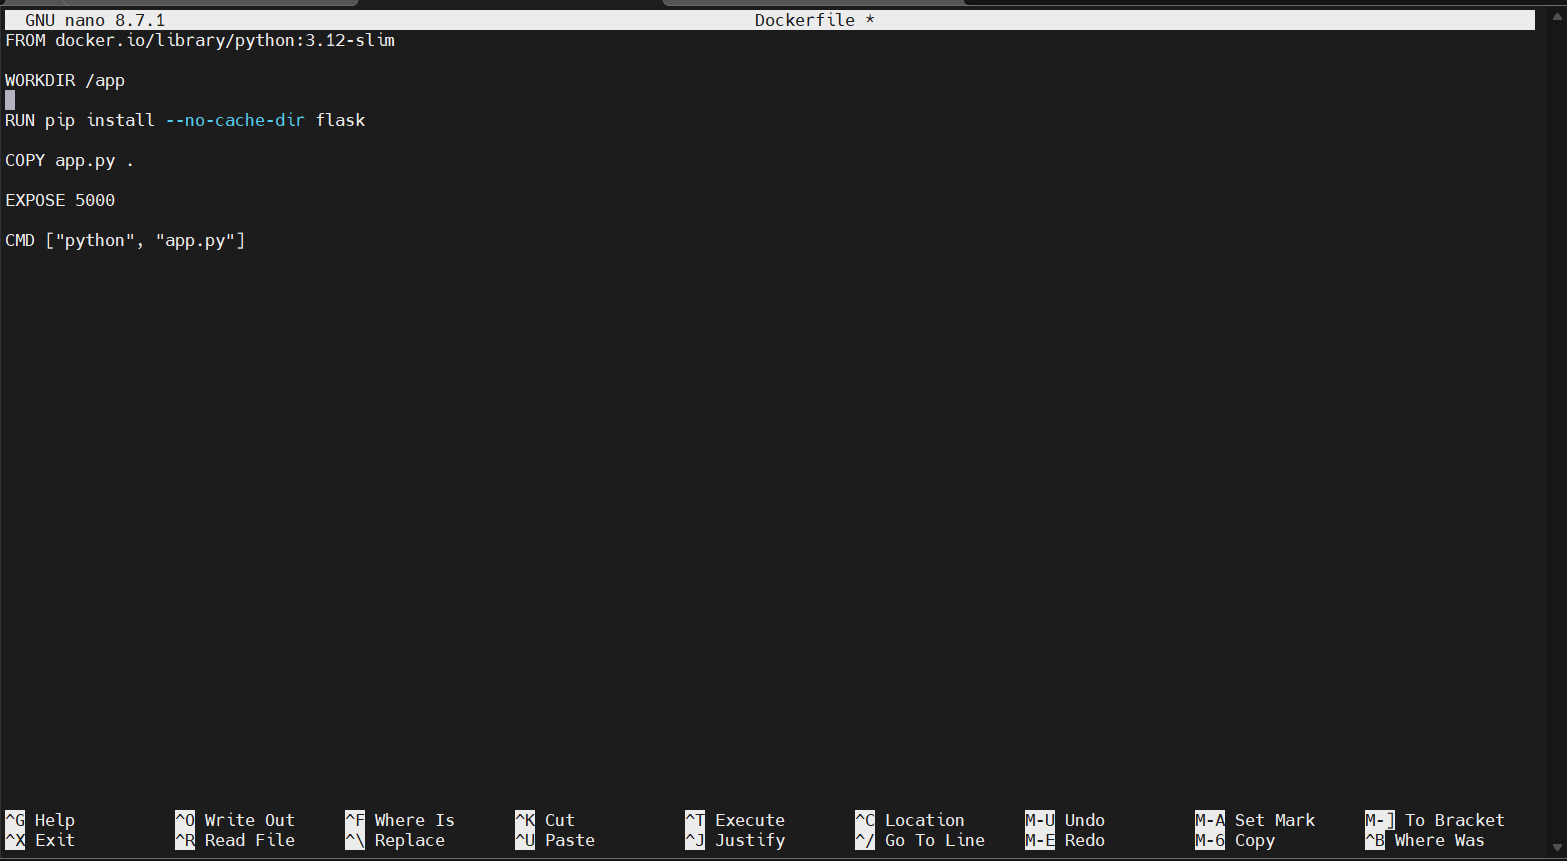The width and height of the screenshot is (1567, 861).
Task: Place cursor on the FROM keyword
Action: coord(25,40)
